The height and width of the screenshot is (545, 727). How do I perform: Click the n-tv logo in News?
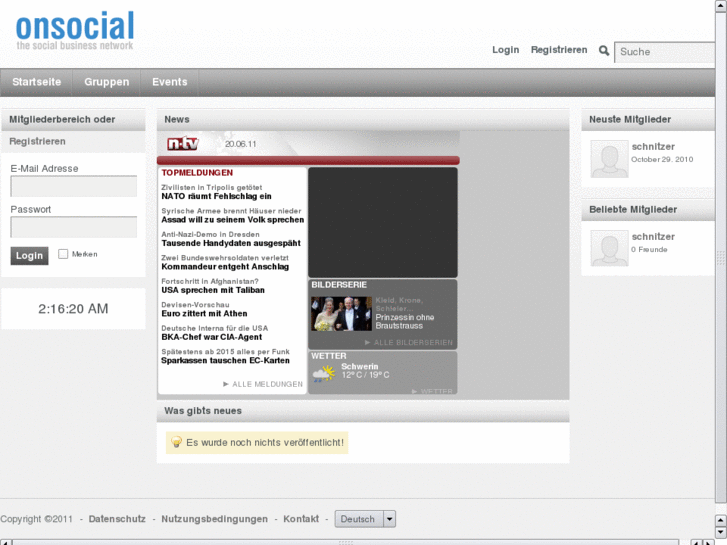click(x=183, y=144)
